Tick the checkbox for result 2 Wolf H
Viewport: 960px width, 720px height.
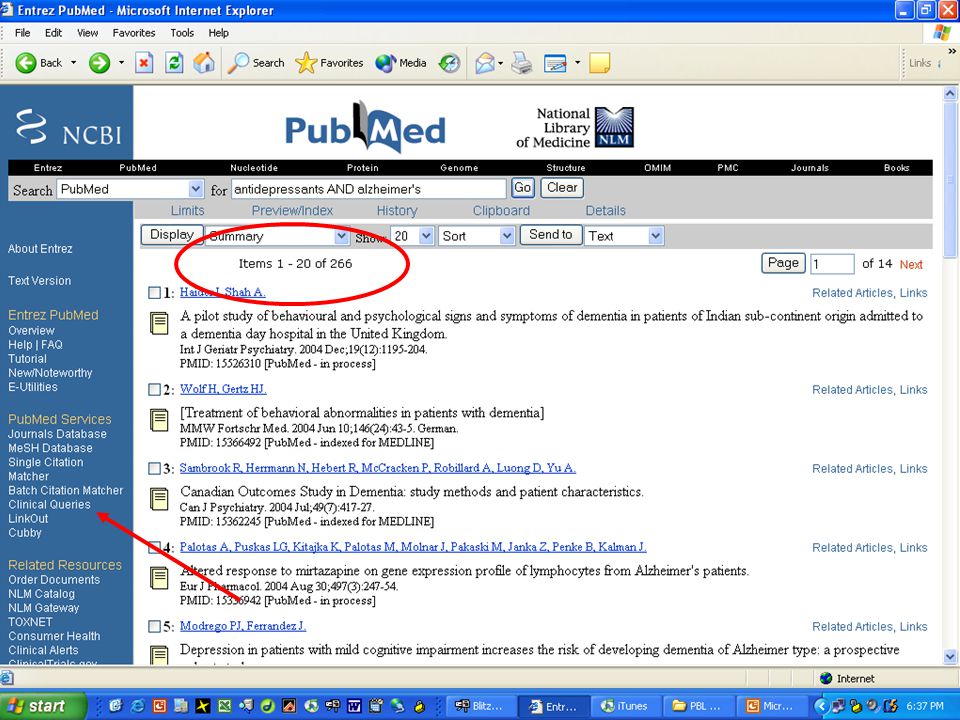pos(154,389)
